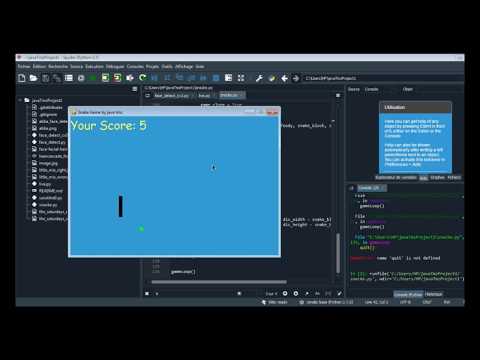Go forward with the right arrow icon

pyautogui.click(x=295, y=78)
